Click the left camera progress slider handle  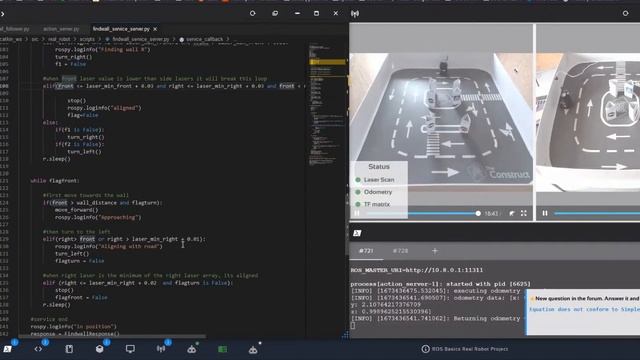(x=478, y=213)
